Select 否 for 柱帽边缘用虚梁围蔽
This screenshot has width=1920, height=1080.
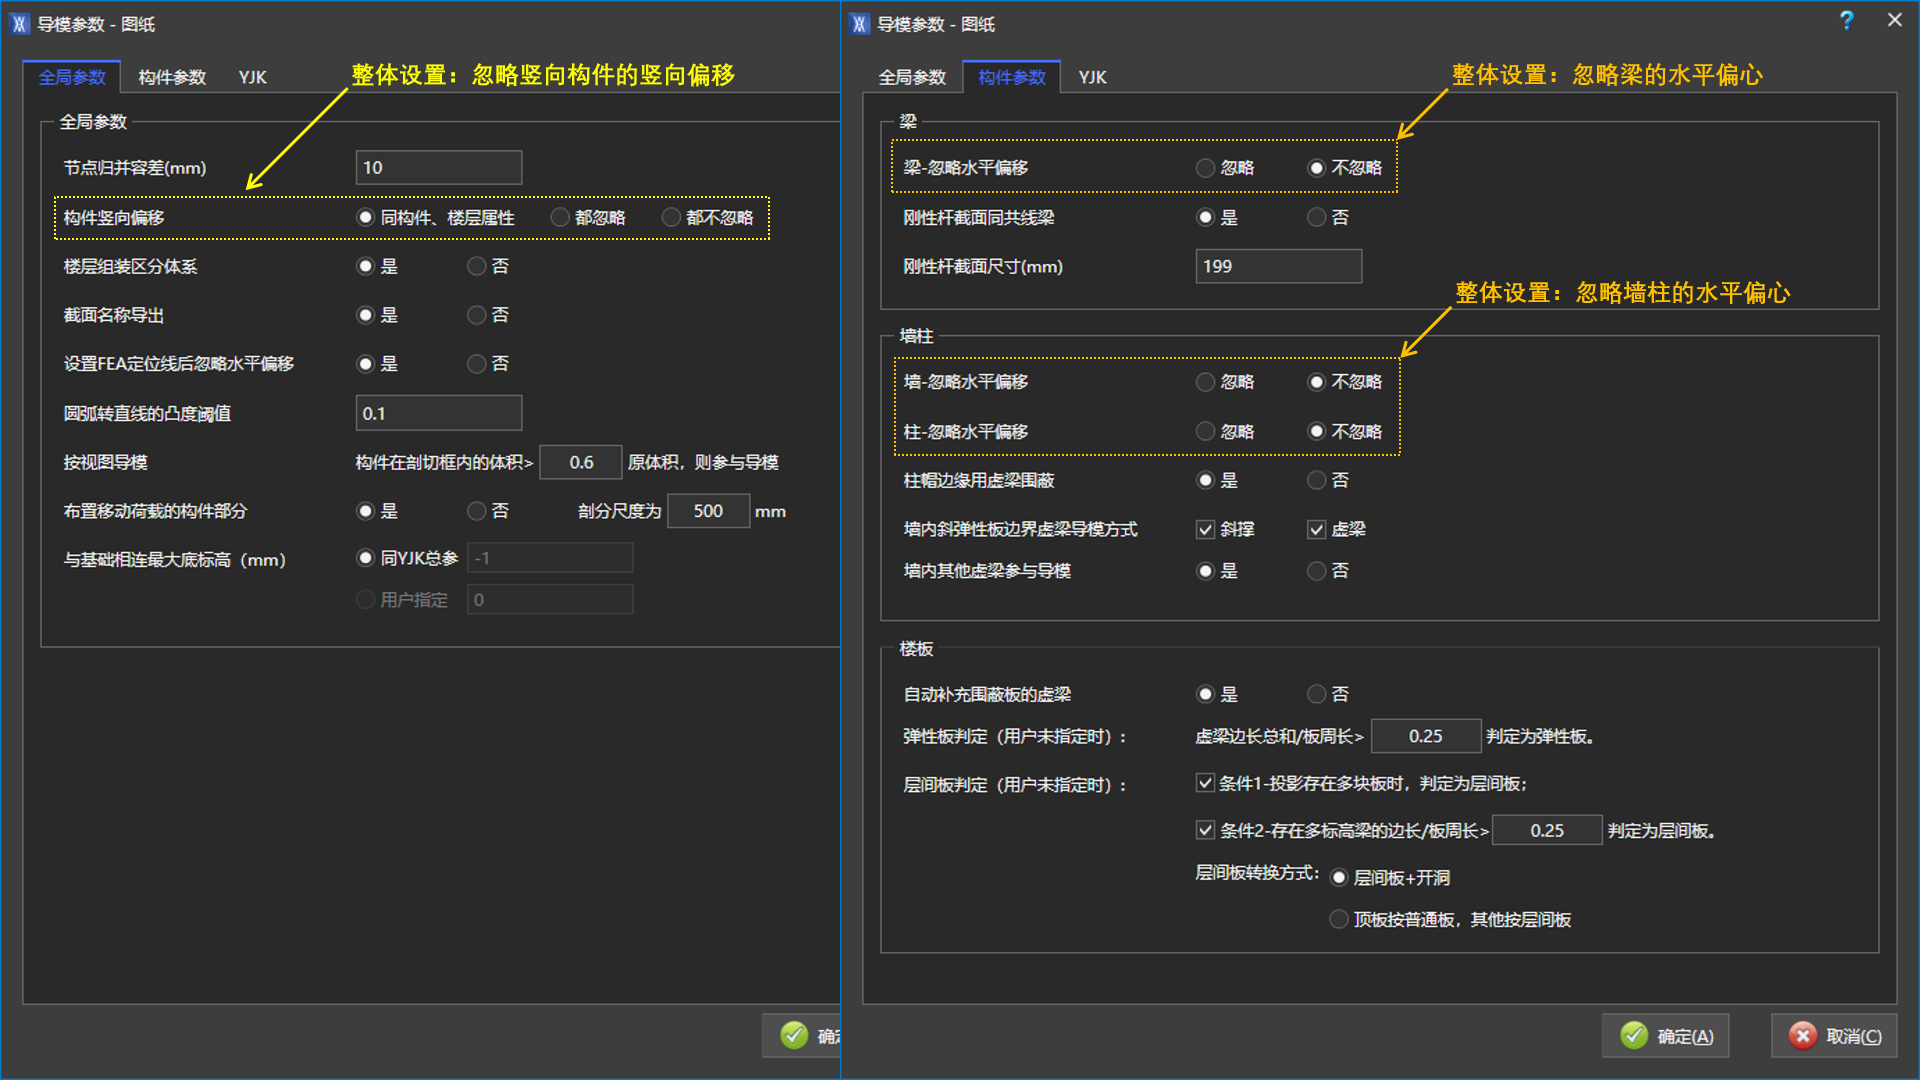(1317, 481)
